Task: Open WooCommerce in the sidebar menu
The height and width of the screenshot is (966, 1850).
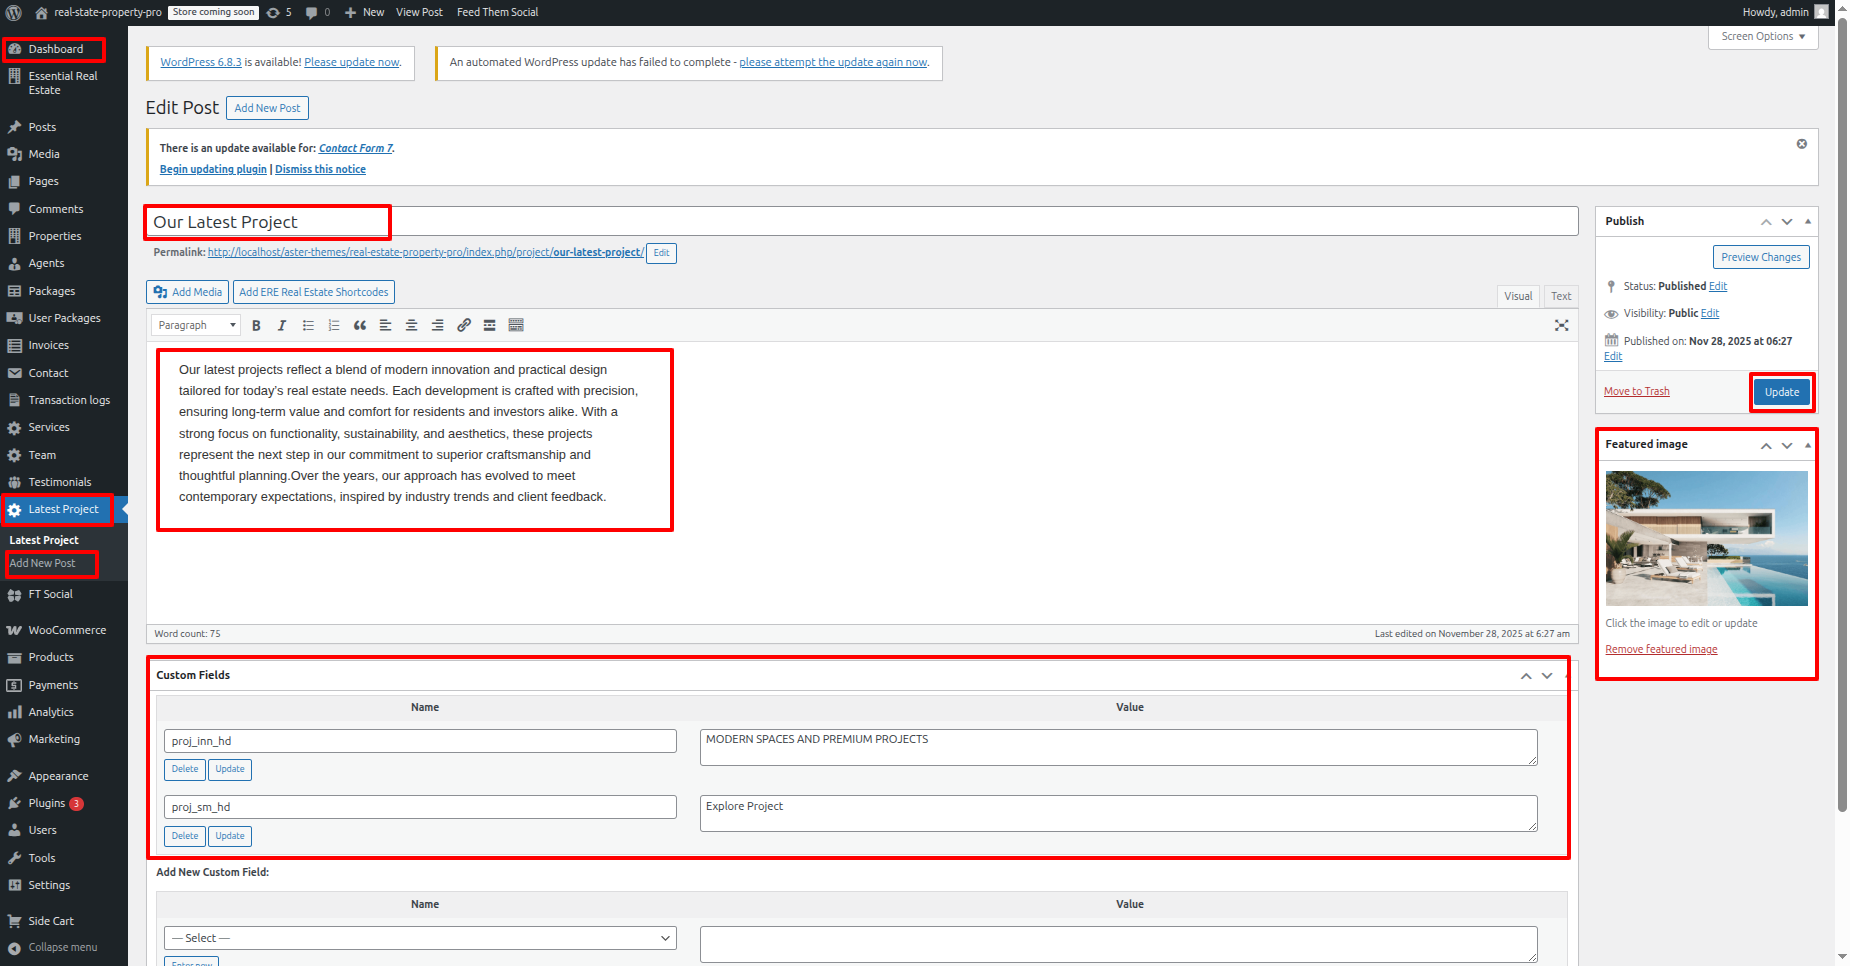Action: pyautogui.click(x=67, y=630)
